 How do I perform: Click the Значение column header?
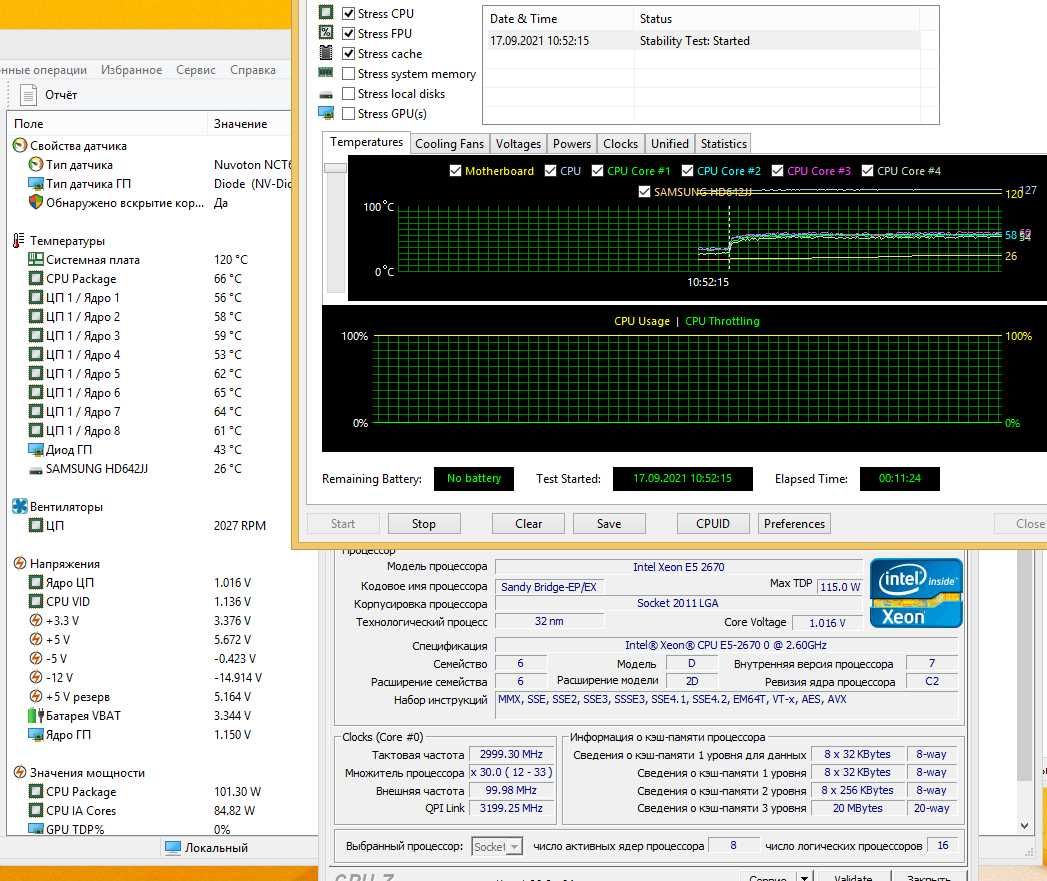pyautogui.click(x=249, y=123)
